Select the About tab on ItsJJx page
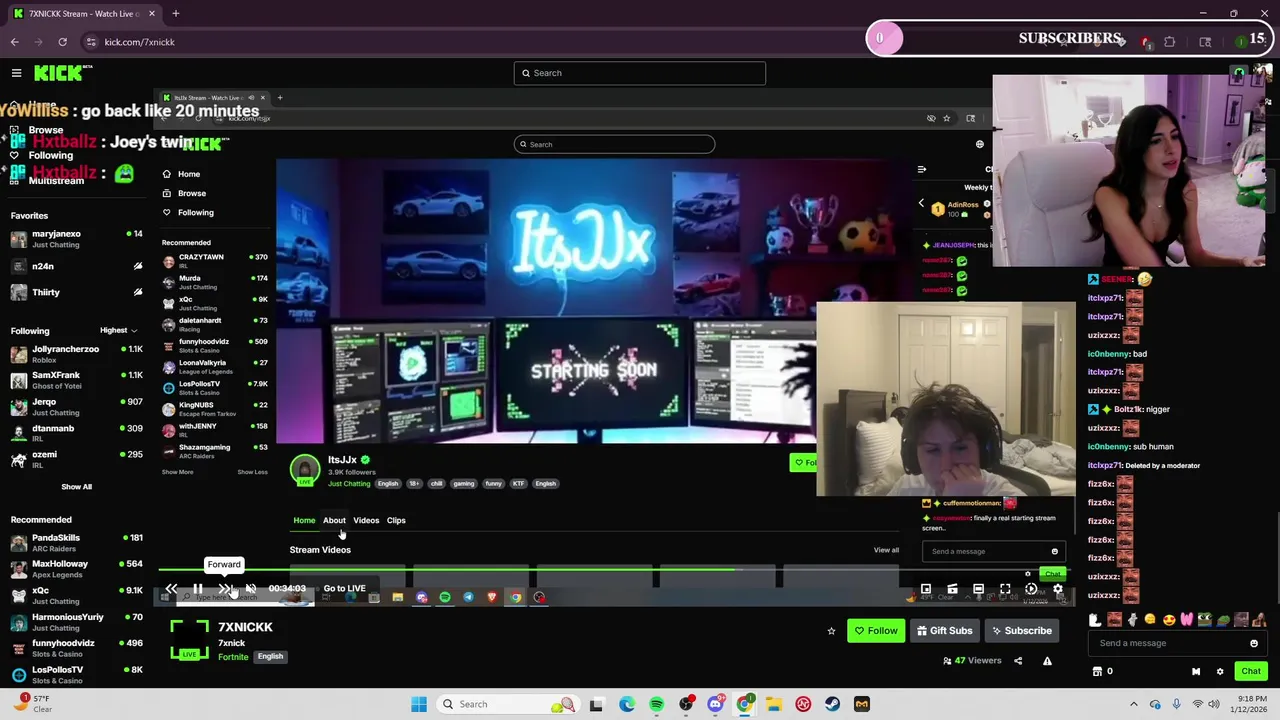The height and width of the screenshot is (720, 1280). [334, 520]
